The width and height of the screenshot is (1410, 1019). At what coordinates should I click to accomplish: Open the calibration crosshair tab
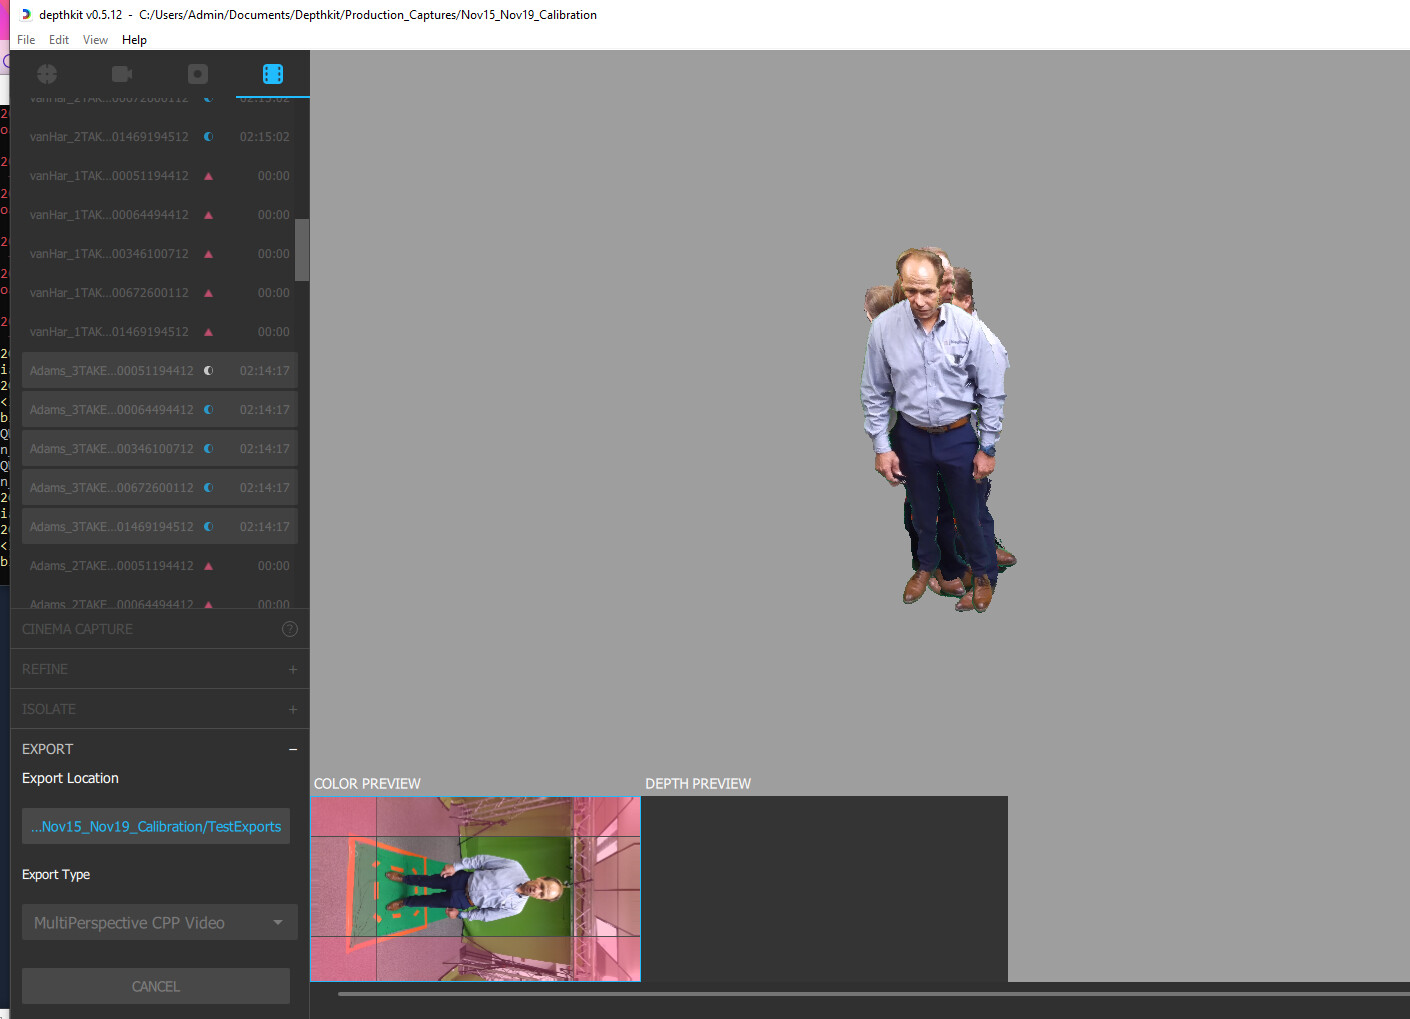(x=47, y=74)
